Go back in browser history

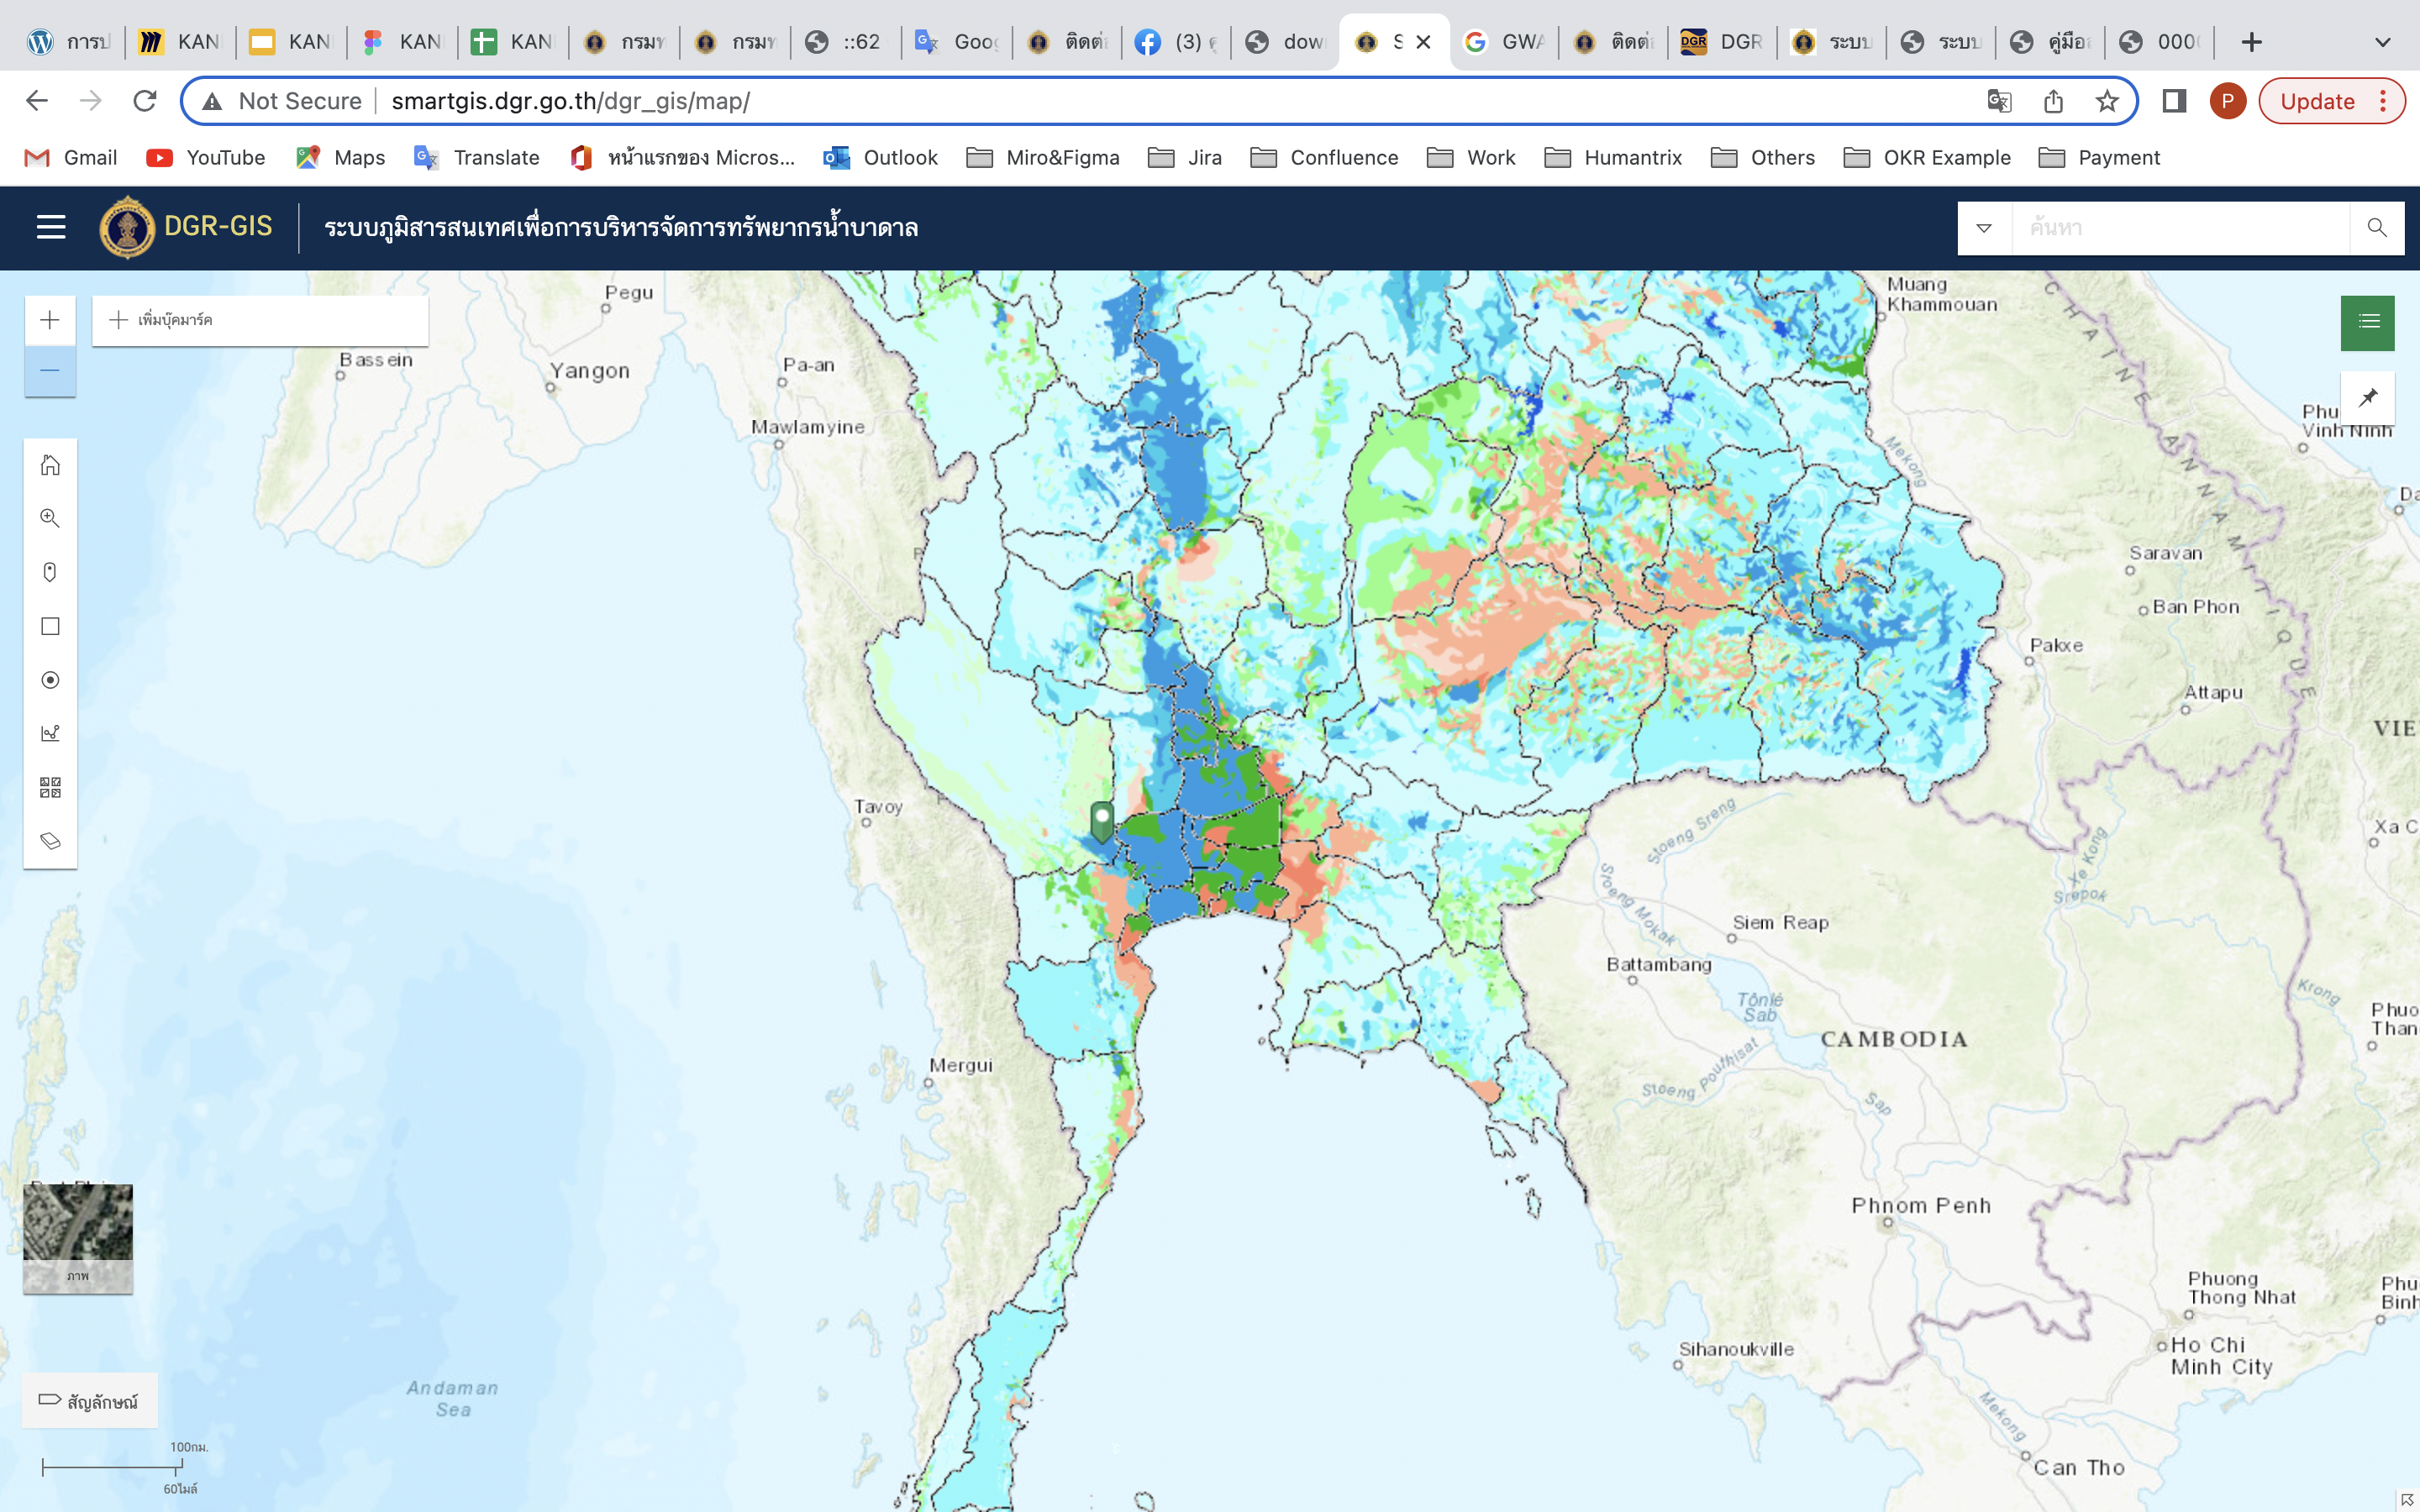[37, 101]
